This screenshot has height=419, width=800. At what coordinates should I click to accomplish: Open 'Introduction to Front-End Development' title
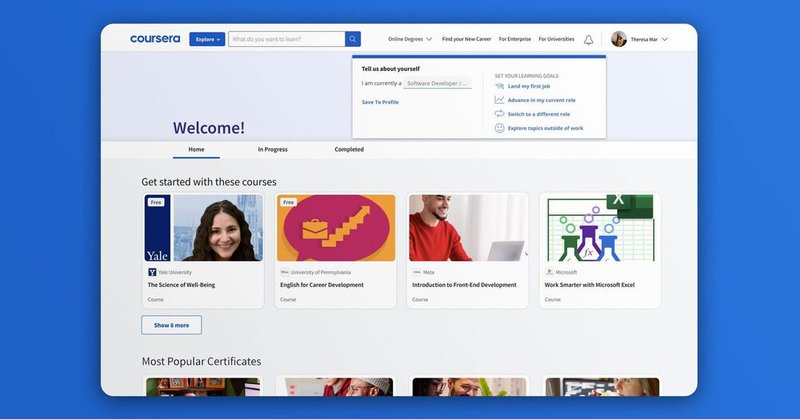(464, 285)
